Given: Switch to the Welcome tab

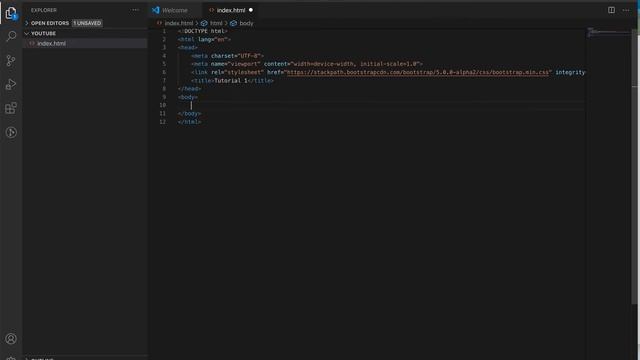Looking at the screenshot, I should (175, 10).
